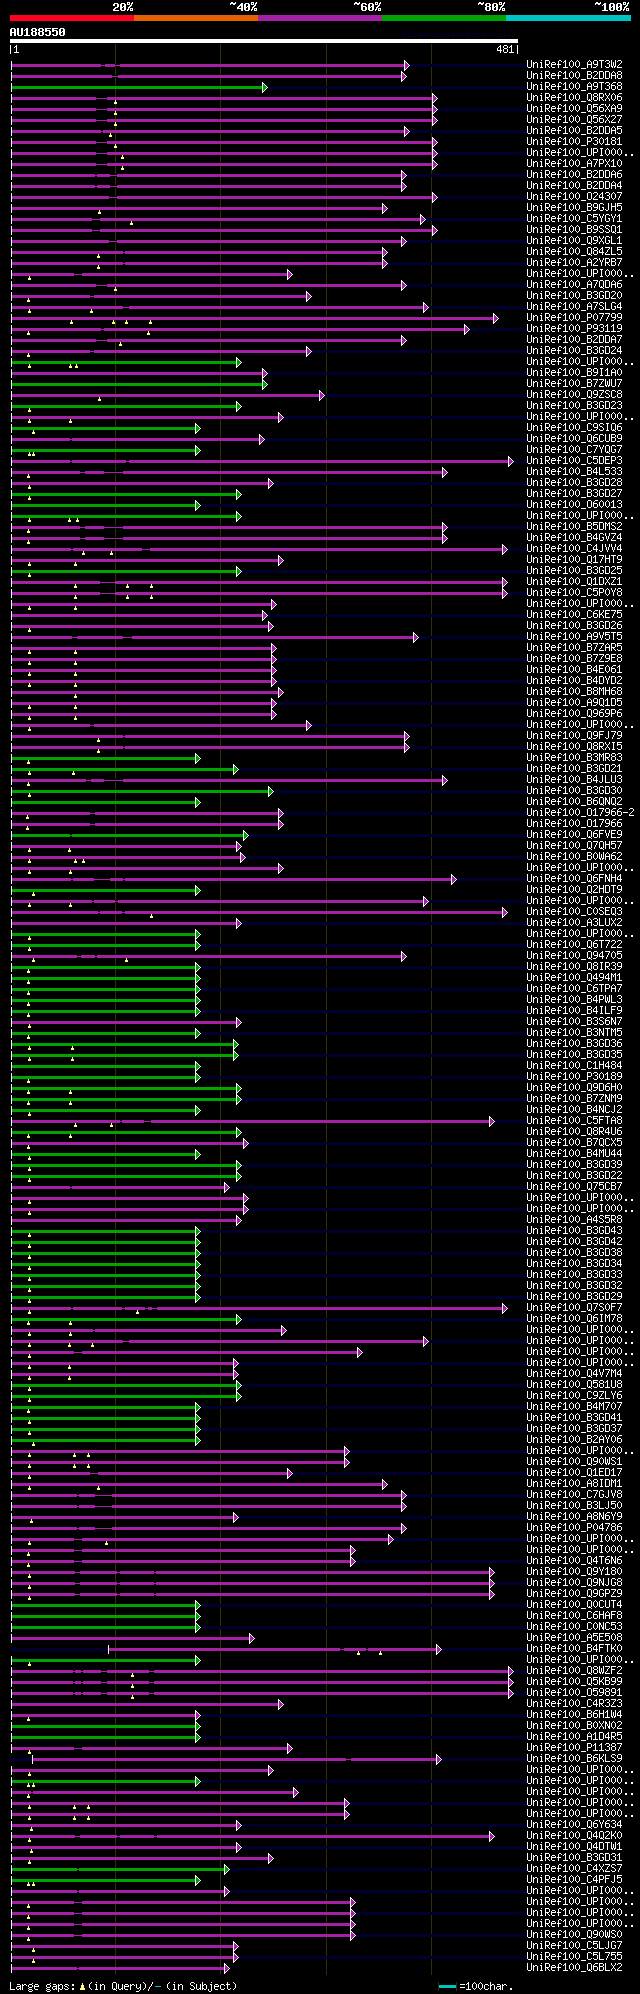The height and width of the screenshot is (1994, 640).
Task: Select the UniRef100_C1H484 entry
Action: point(574,1065)
